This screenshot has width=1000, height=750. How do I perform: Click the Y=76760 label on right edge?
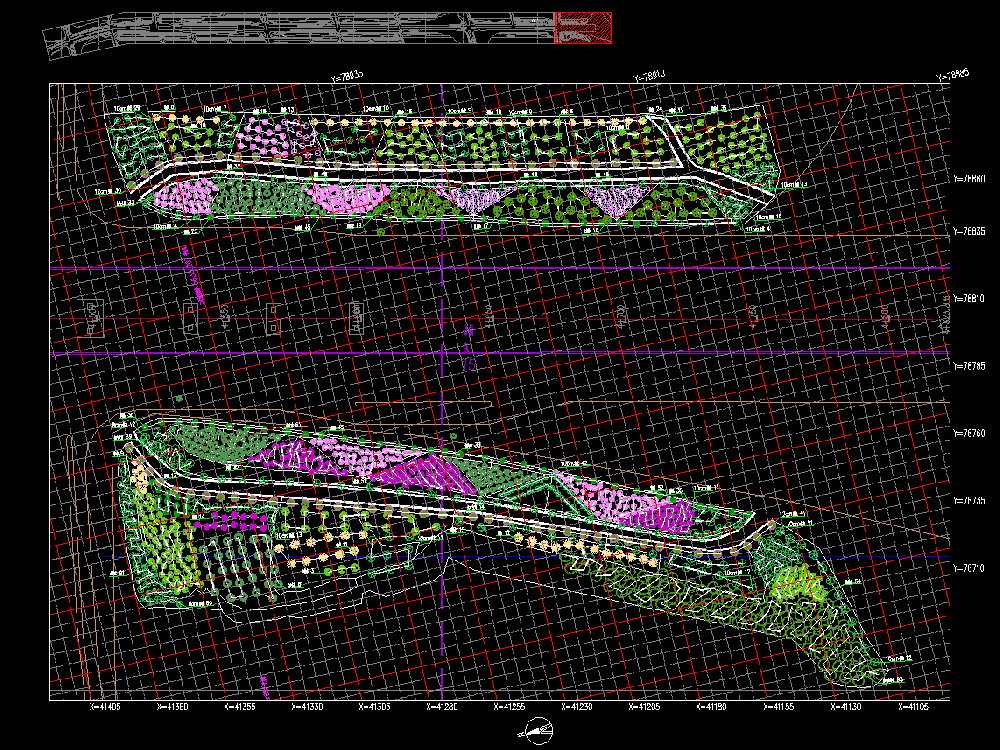coord(969,434)
